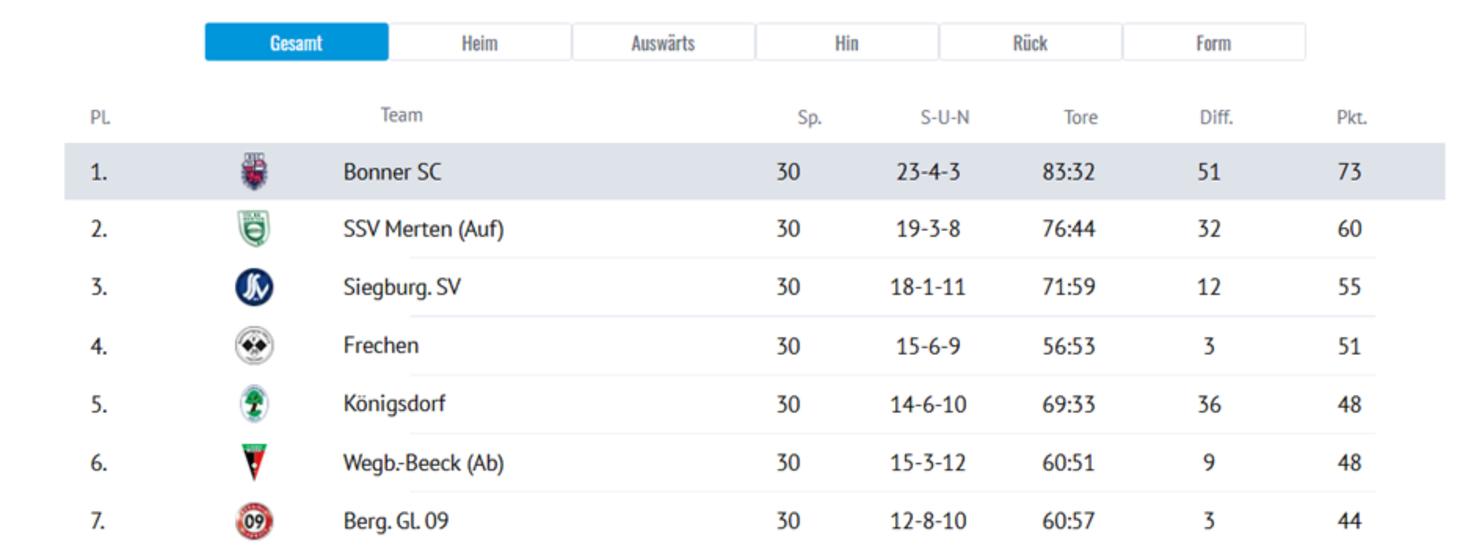Open the Hin tab
The image size is (1482, 549).
(846, 43)
